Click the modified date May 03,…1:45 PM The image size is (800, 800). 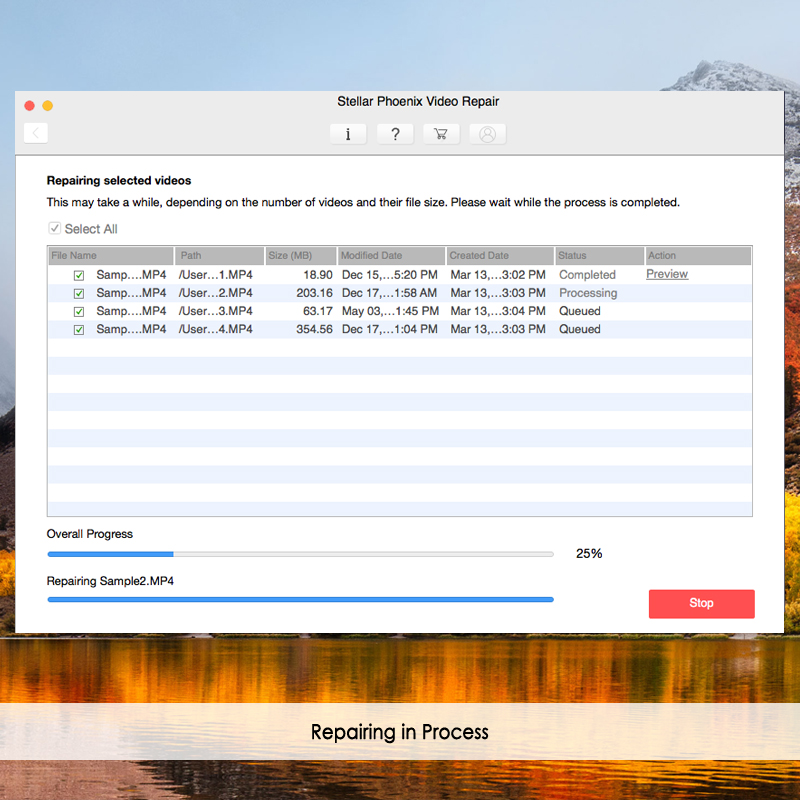[390, 311]
